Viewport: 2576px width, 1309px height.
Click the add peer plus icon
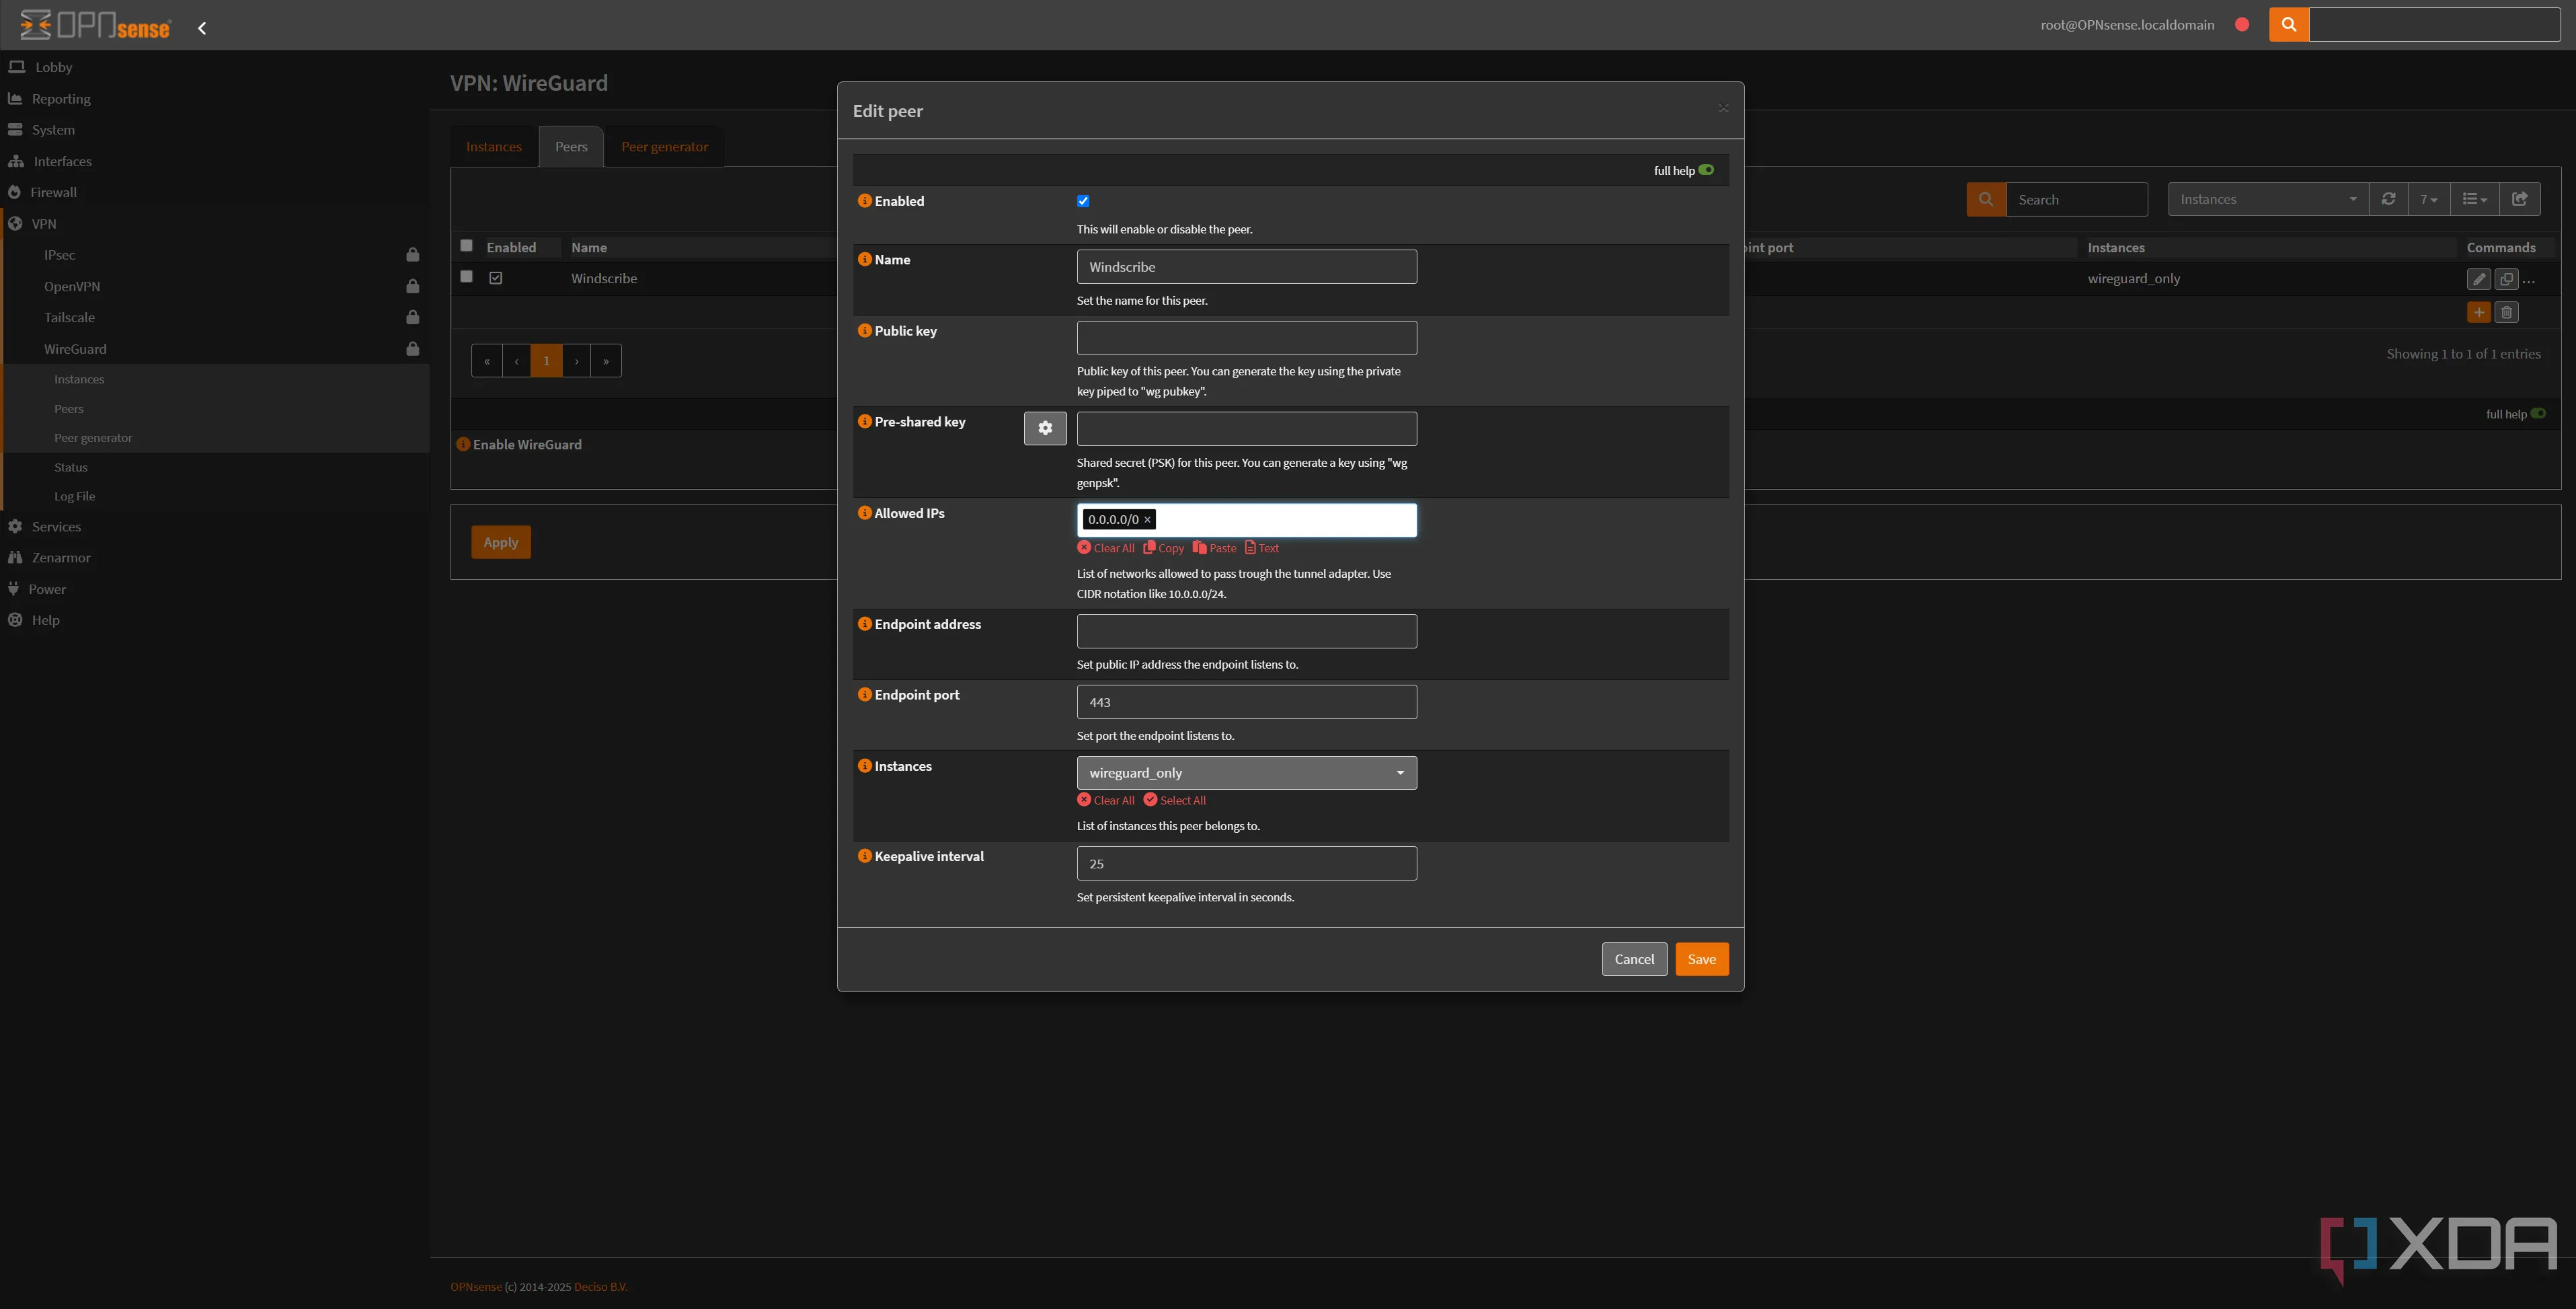coord(2478,313)
